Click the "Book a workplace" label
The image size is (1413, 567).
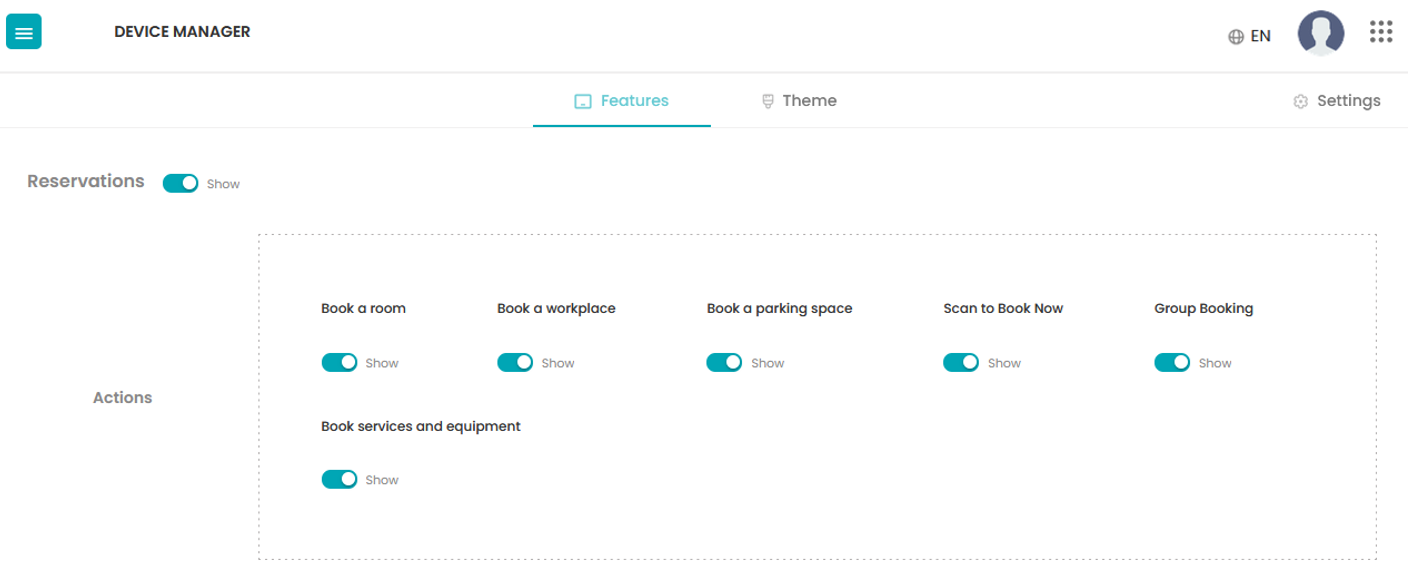tap(556, 308)
